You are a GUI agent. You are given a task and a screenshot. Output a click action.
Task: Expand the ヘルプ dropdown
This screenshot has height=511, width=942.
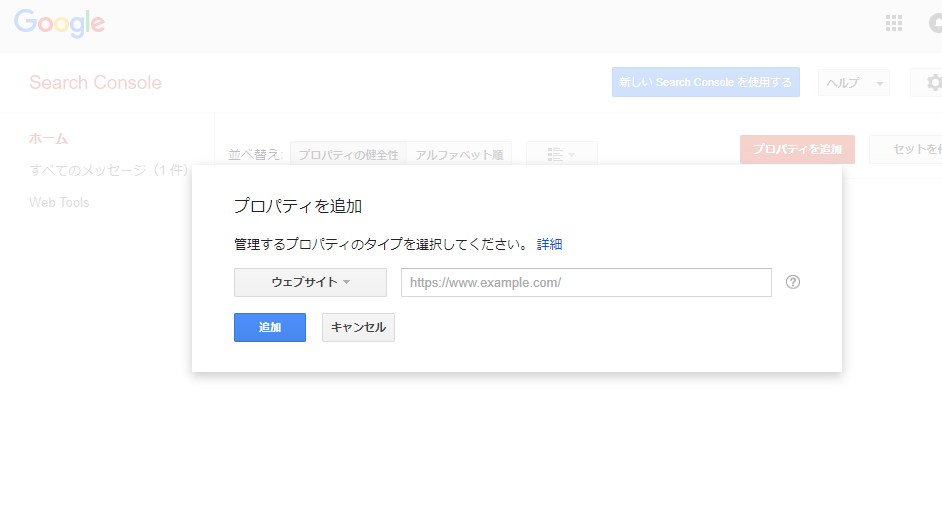click(853, 83)
